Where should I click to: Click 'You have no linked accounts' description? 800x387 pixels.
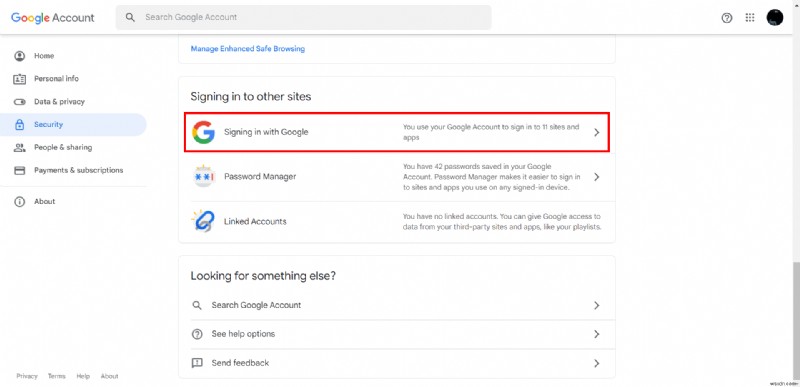[x=502, y=221]
